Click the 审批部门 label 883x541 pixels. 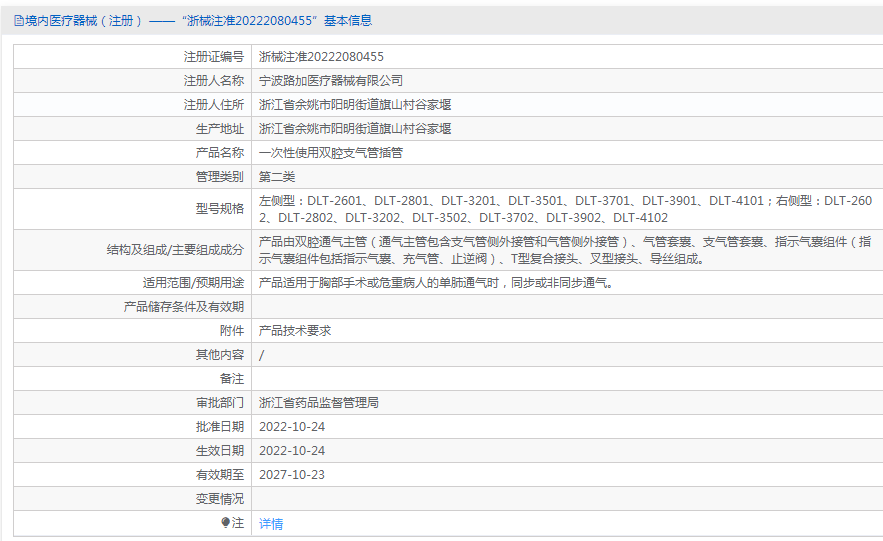[220, 403]
